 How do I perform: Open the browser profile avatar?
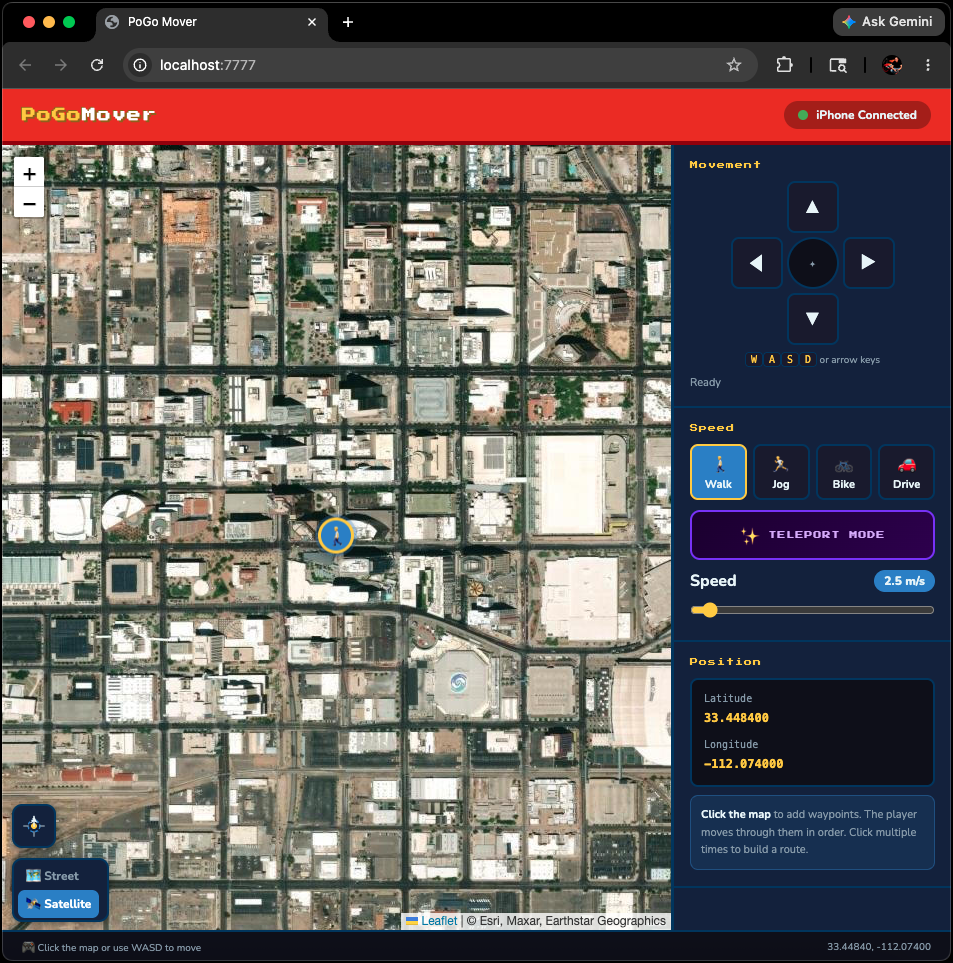892,65
